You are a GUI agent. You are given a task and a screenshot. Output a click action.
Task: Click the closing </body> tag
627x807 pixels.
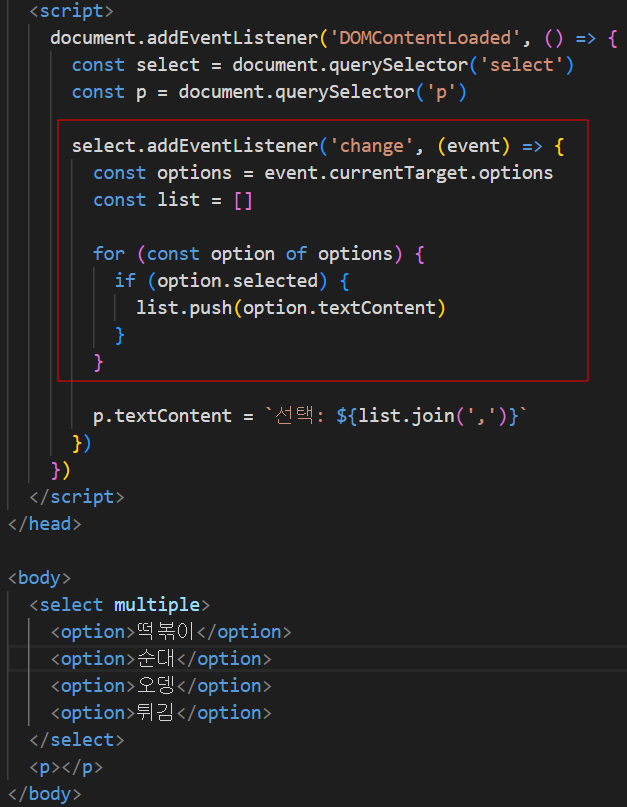(x=45, y=794)
